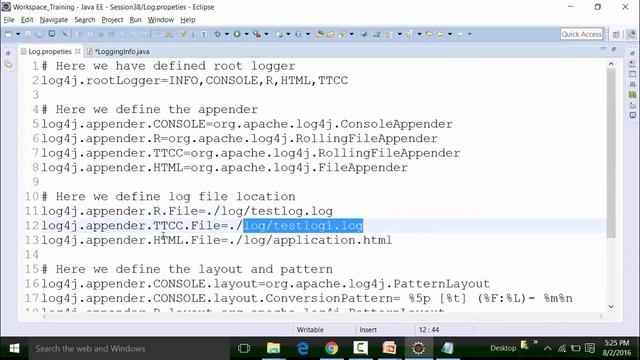
Task: Expand the Run dropdown arrow
Action: 246,34
